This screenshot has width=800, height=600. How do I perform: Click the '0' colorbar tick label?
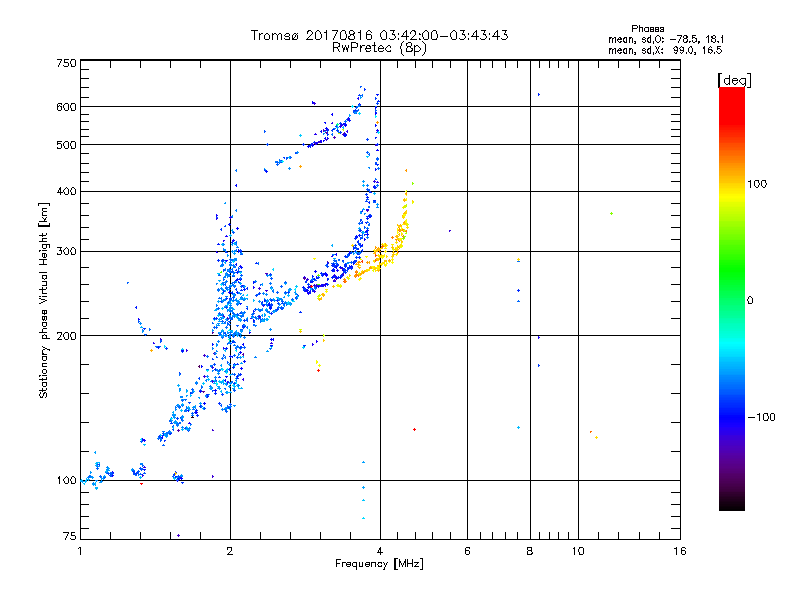[750, 301]
